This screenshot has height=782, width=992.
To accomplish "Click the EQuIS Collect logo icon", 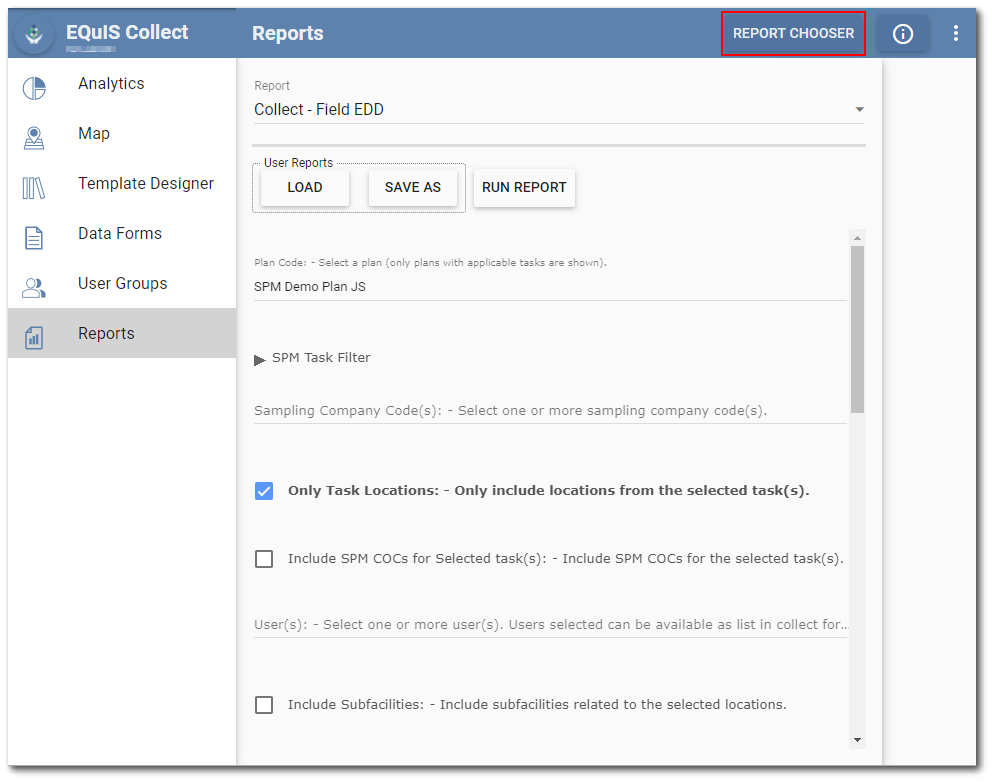I will [33, 32].
